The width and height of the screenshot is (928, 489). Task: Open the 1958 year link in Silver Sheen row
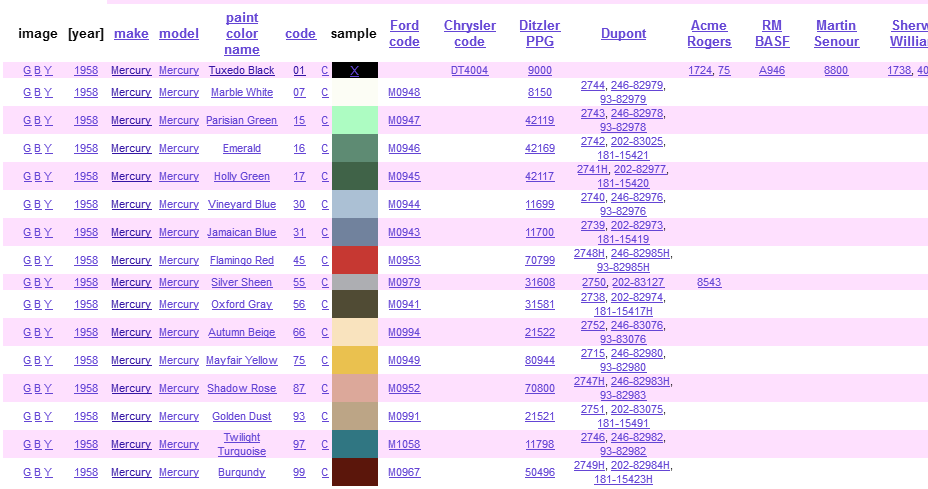tap(86, 282)
